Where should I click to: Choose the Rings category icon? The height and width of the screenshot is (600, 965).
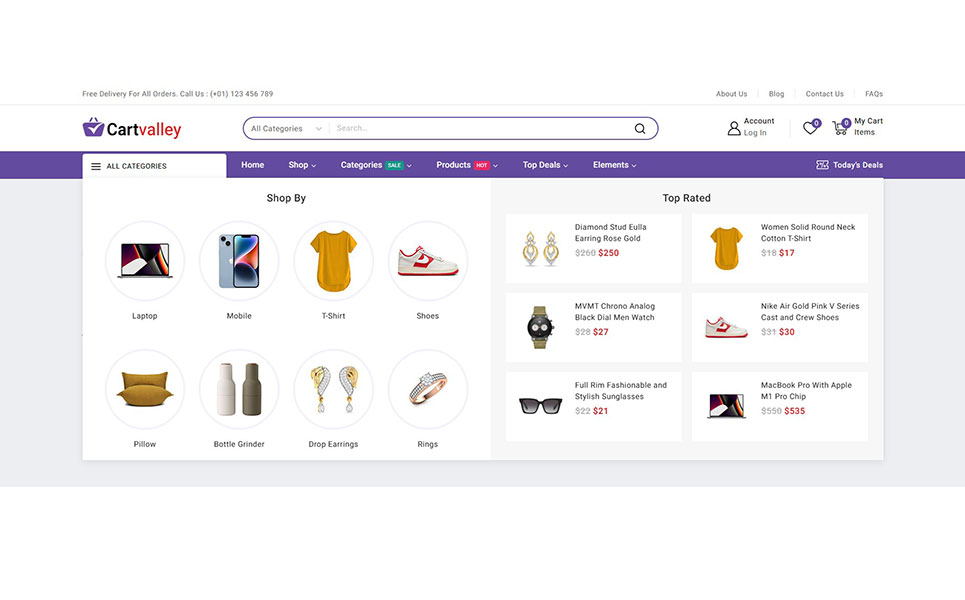427,389
